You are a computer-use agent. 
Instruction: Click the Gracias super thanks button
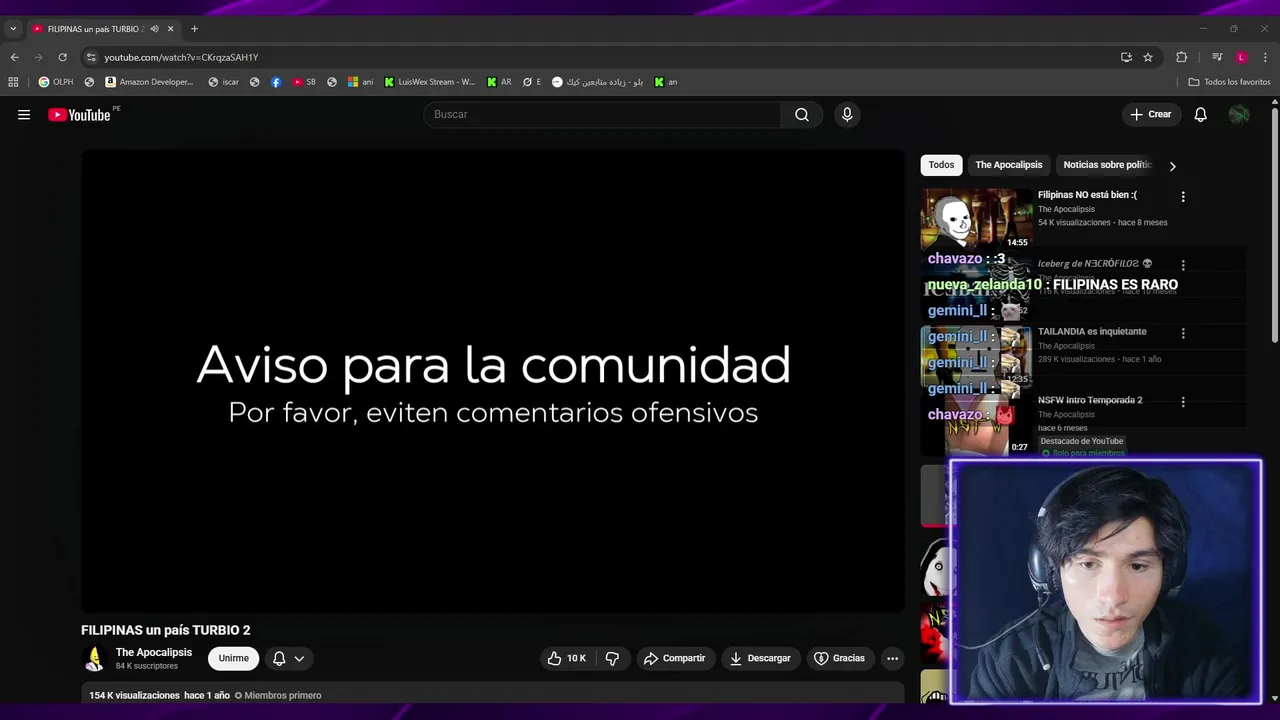coord(839,658)
